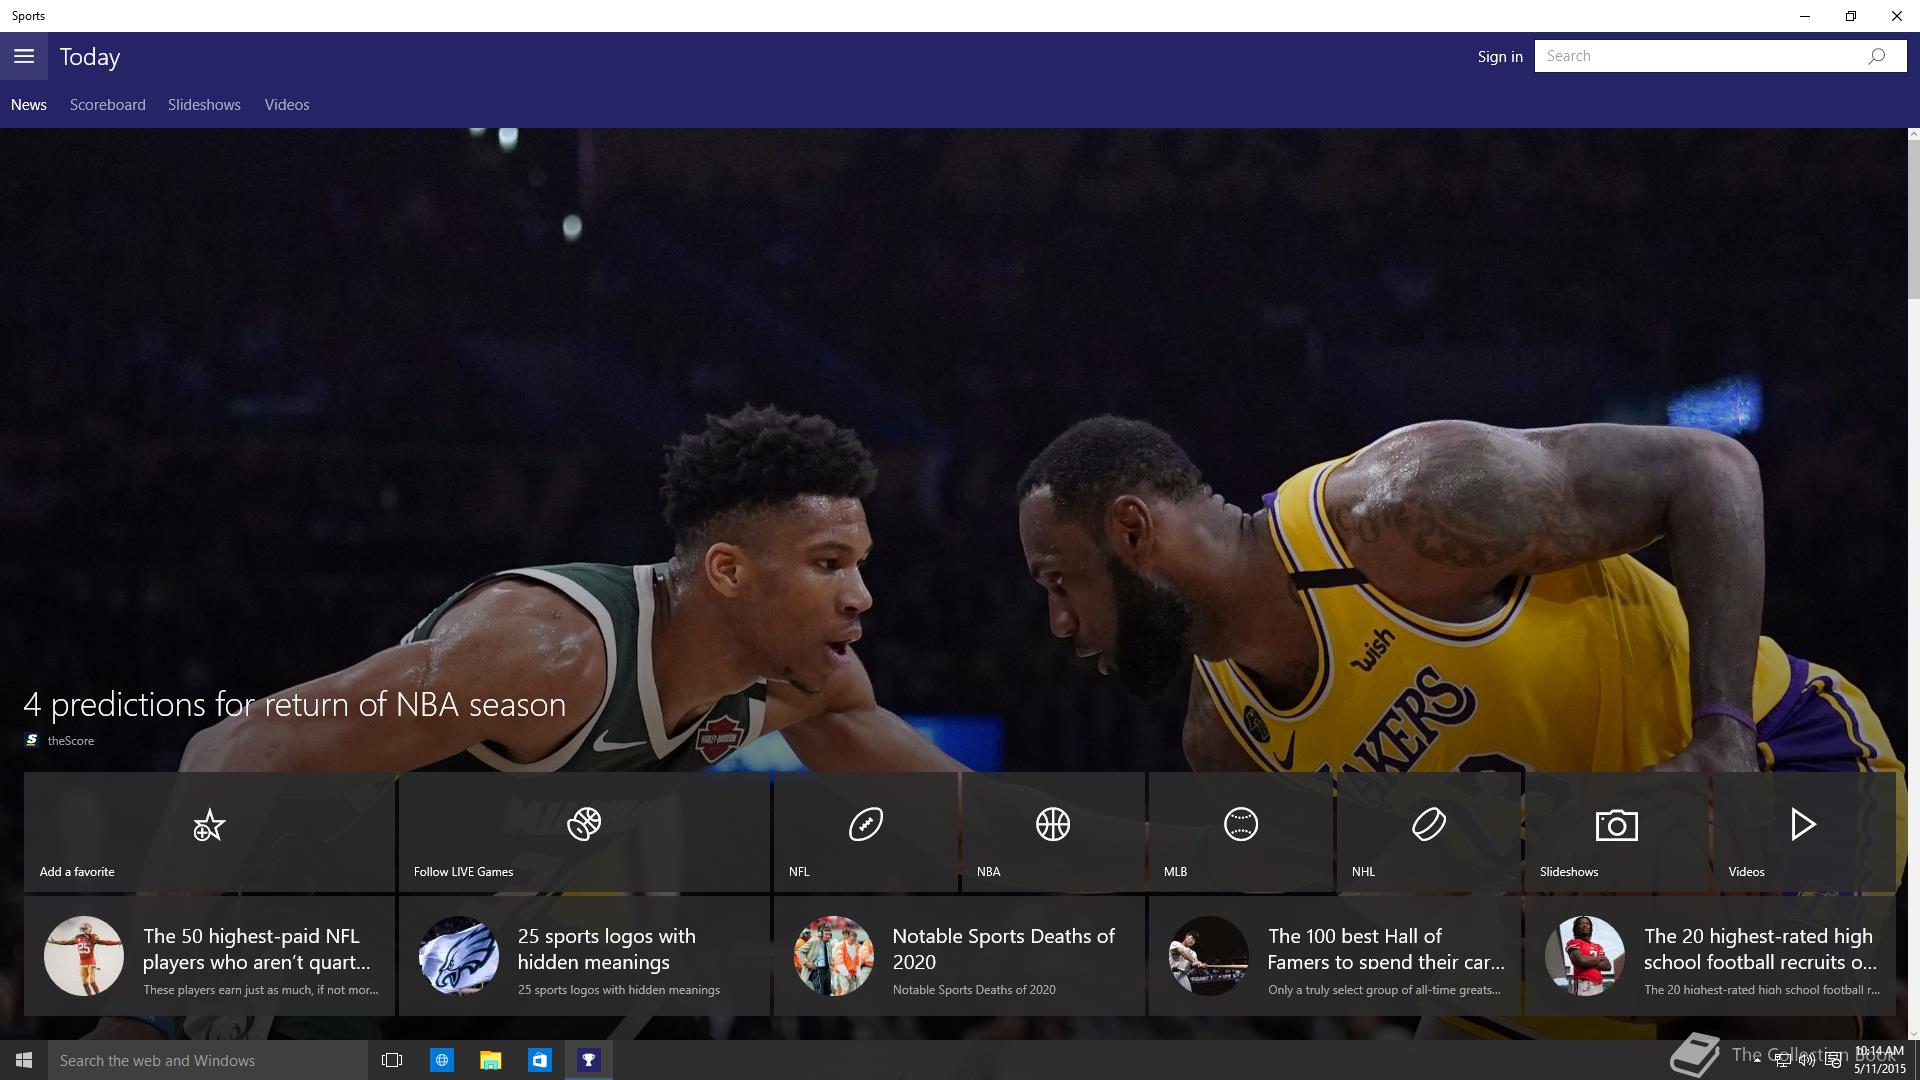The image size is (1920, 1080).
Task: Click the search magnifier icon
Action: click(1877, 56)
